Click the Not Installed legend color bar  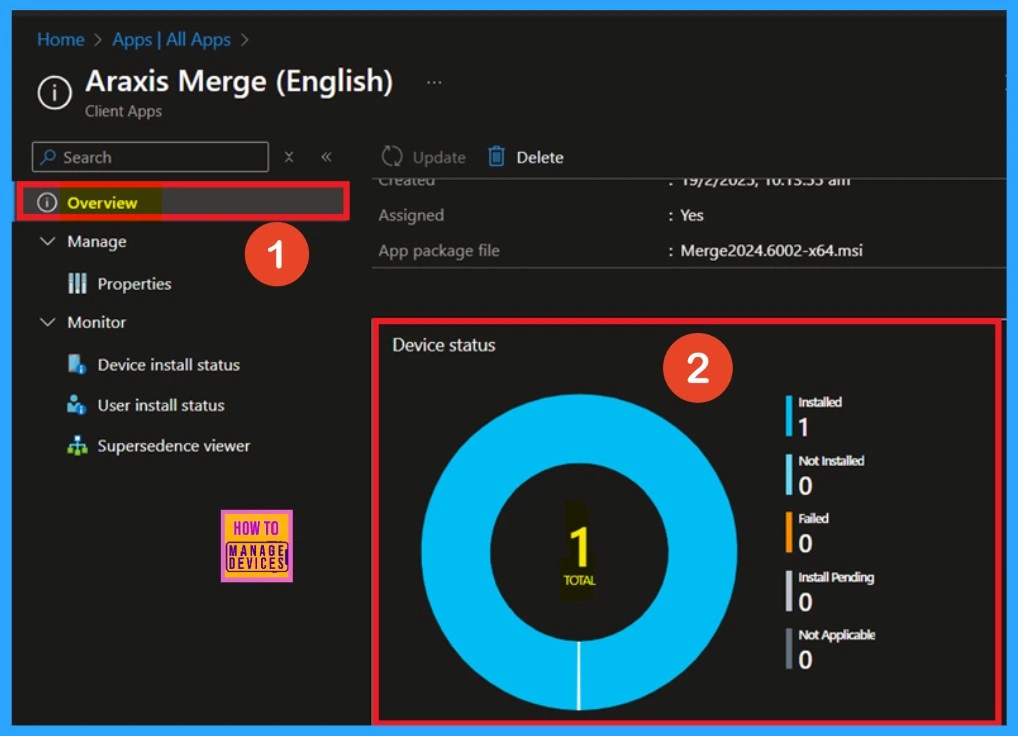789,474
